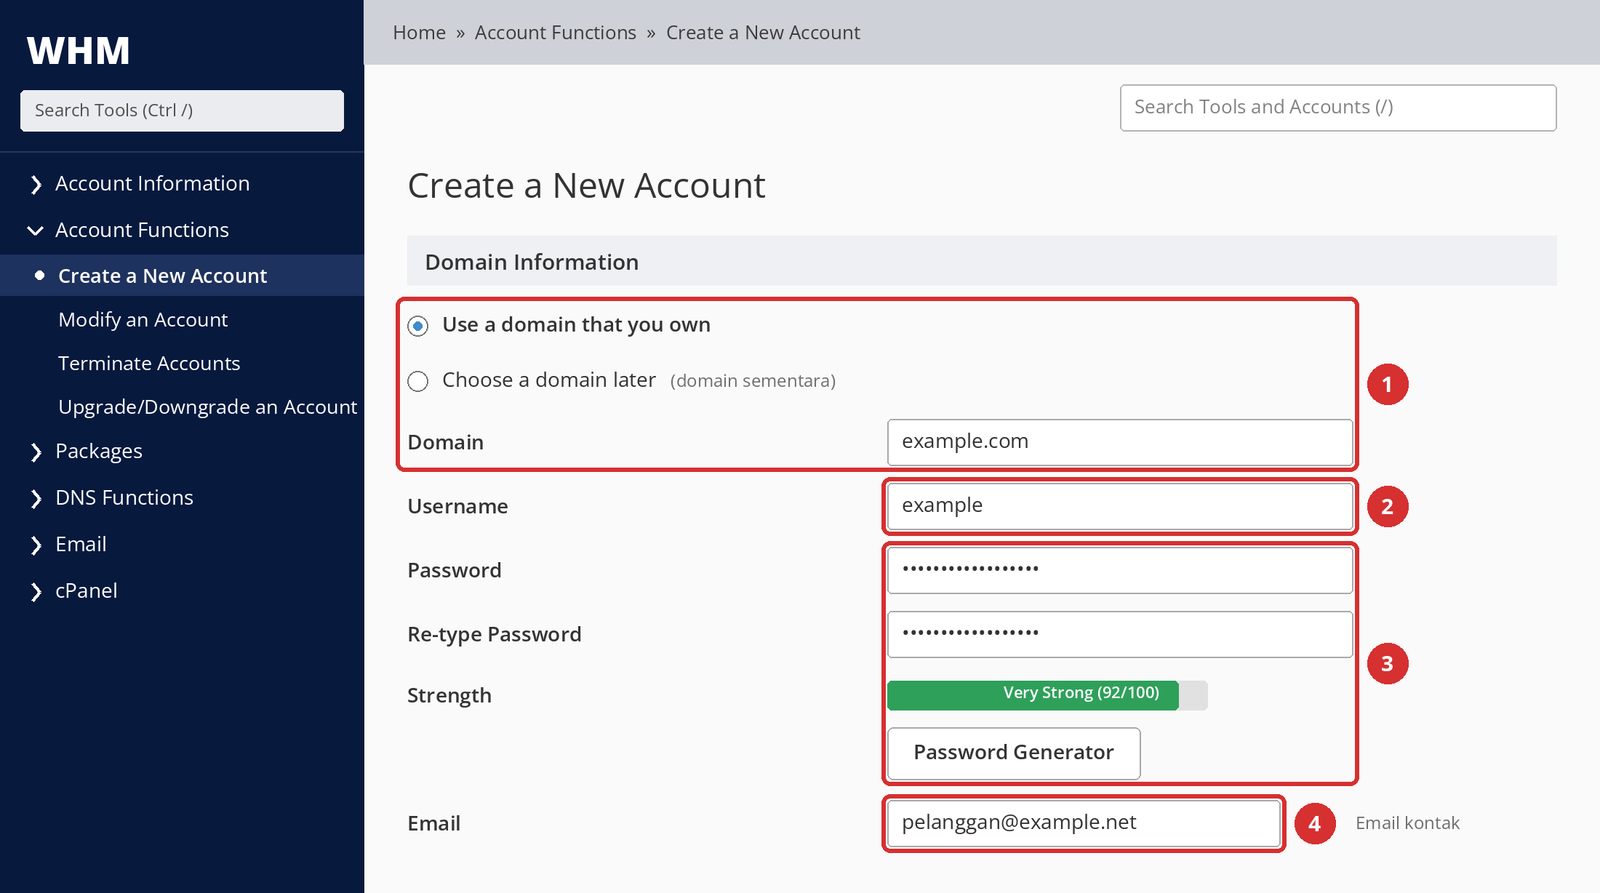Viewport: 1600px width, 893px height.
Task: Click the 'Create a New Account' page heading
Action: [x=587, y=186]
